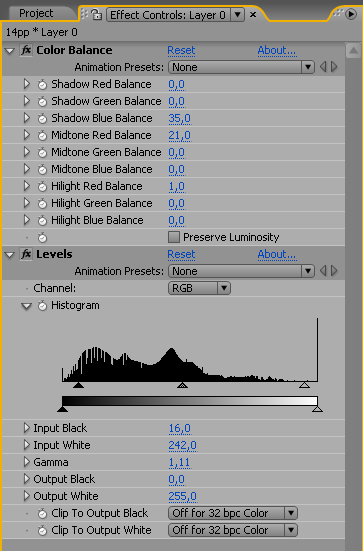
Task: Click Clip To Output Black stopwatch
Action: tap(42, 514)
